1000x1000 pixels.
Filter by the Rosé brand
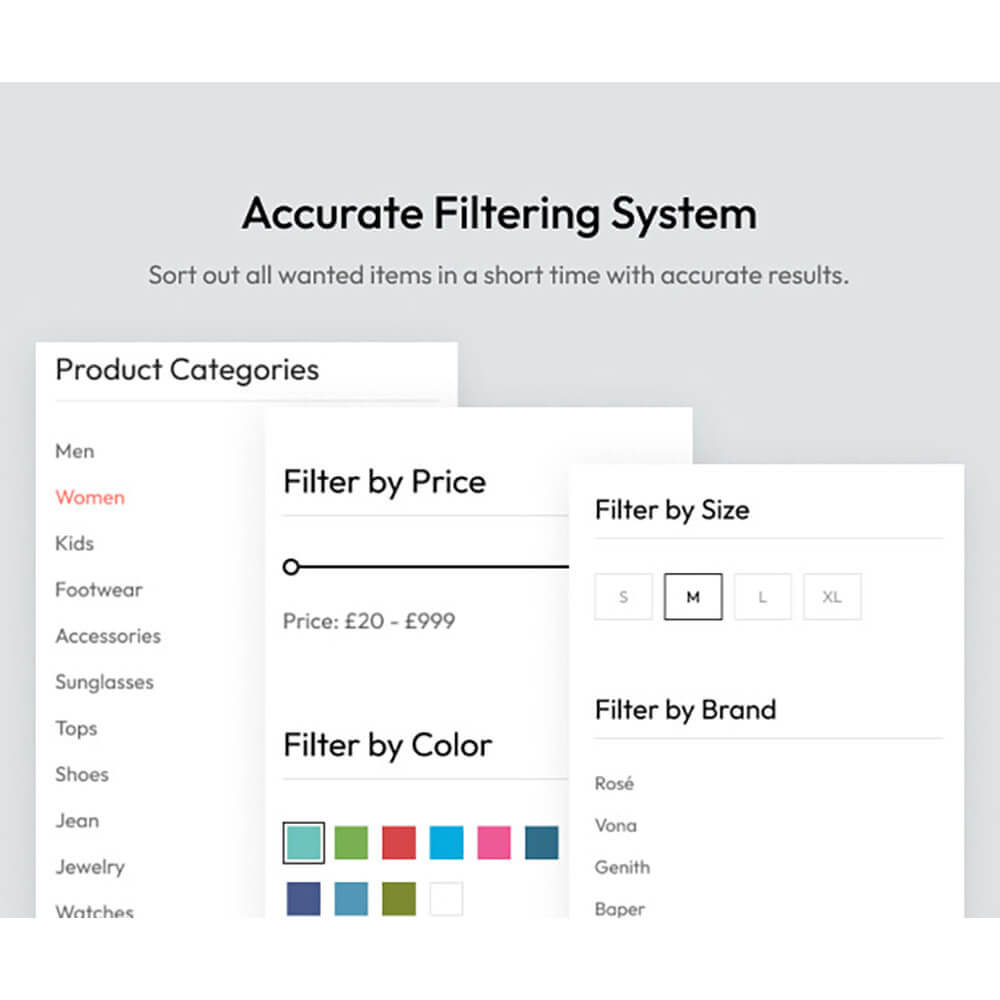pyautogui.click(x=614, y=783)
